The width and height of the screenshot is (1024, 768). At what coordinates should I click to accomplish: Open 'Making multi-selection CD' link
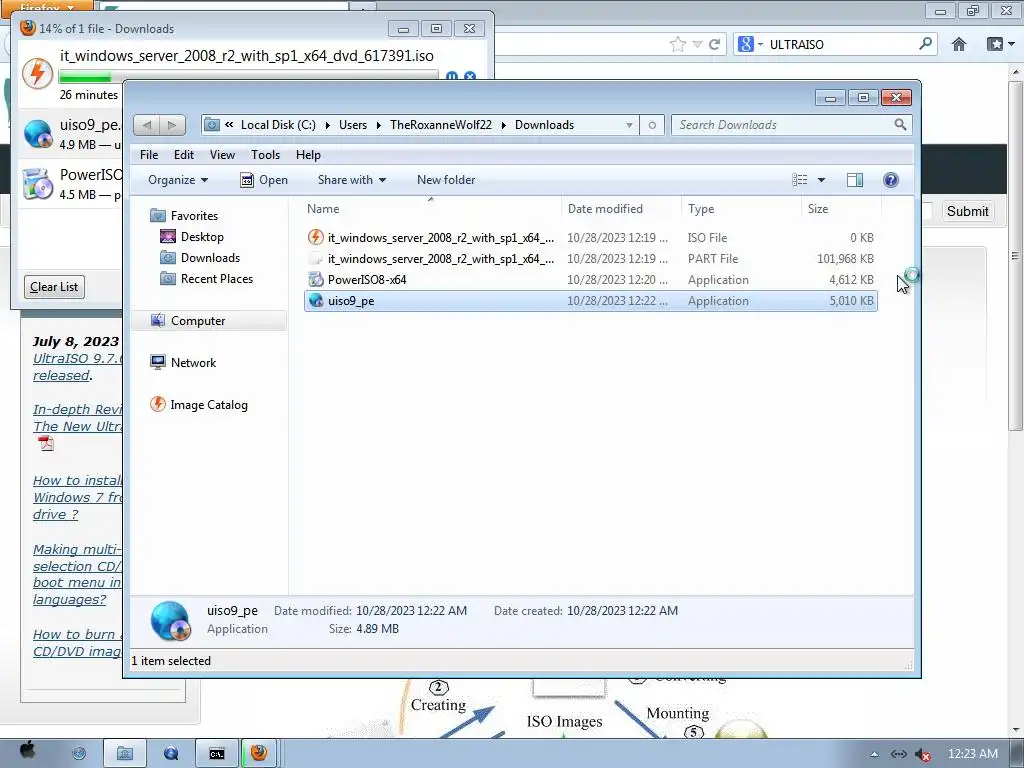[x=77, y=574]
